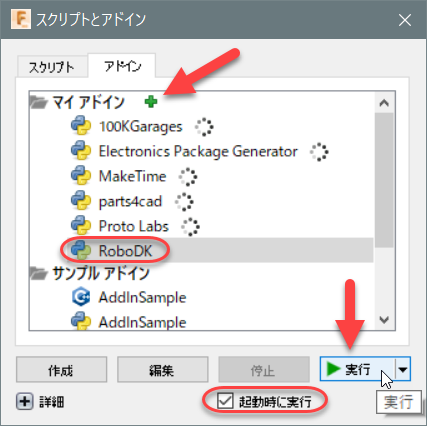Switch to the スクリプト tab

(x=52, y=67)
